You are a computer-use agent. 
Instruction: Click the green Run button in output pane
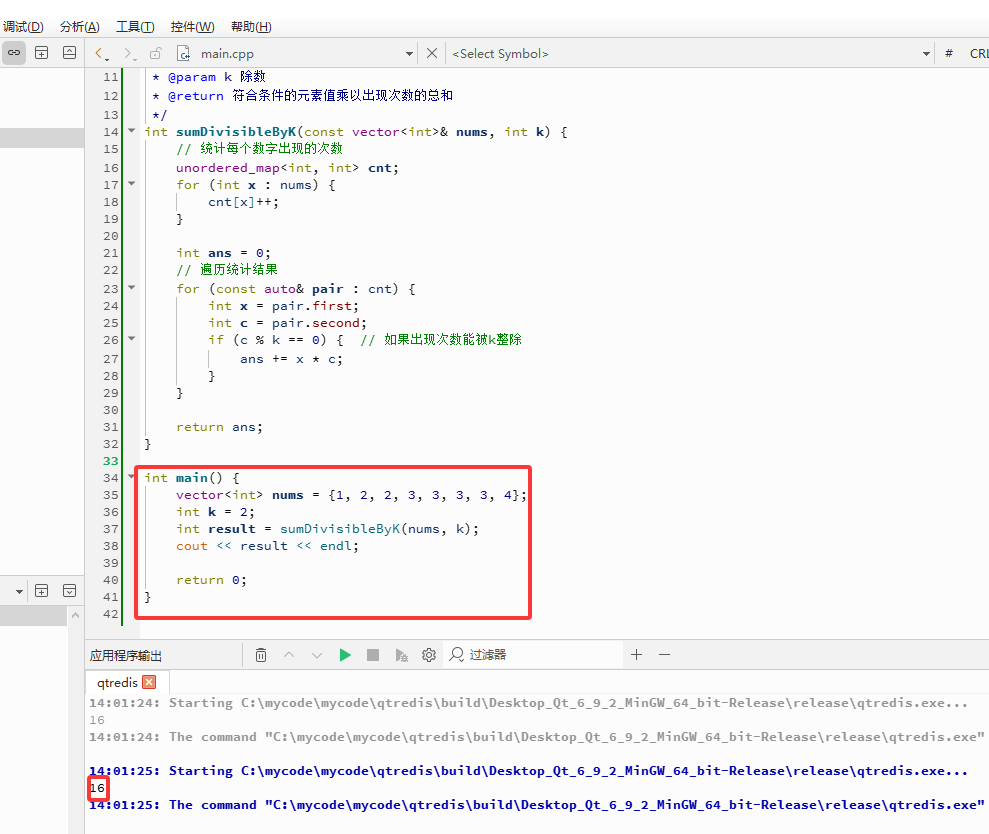345,655
